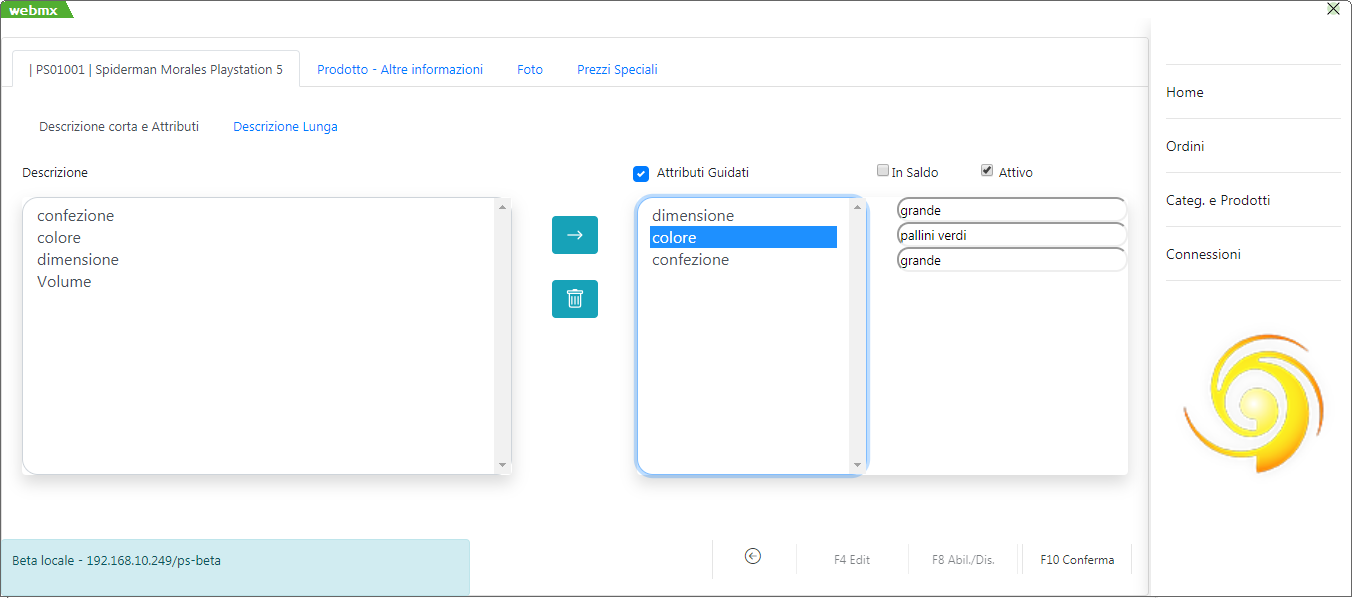The height and width of the screenshot is (598, 1352).
Task: Click the pallini verdi input field
Action: click(x=1010, y=236)
